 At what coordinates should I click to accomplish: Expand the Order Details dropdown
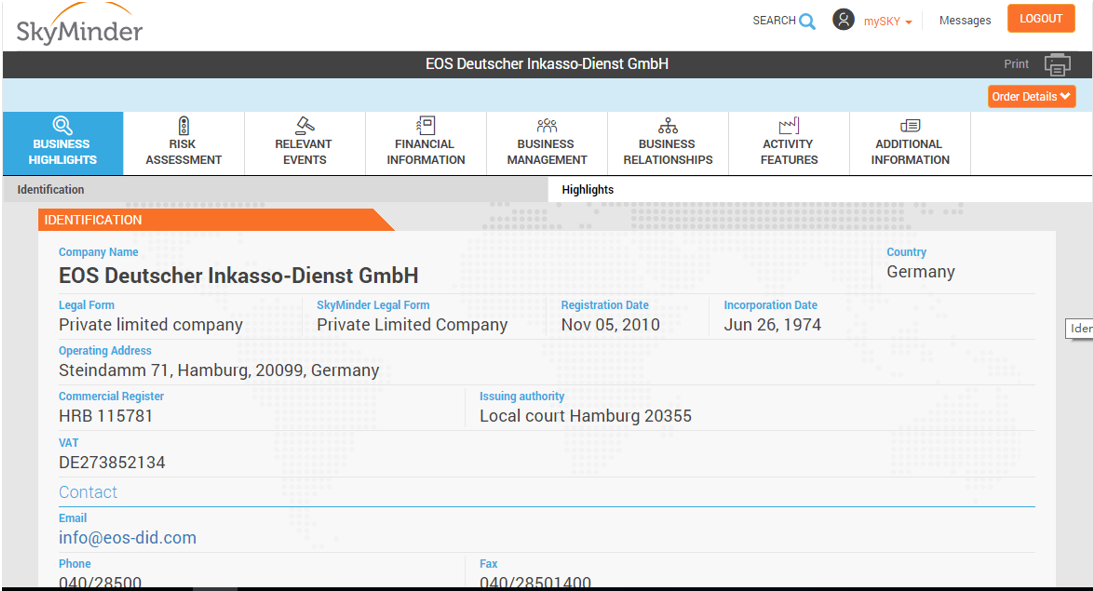click(1031, 97)
